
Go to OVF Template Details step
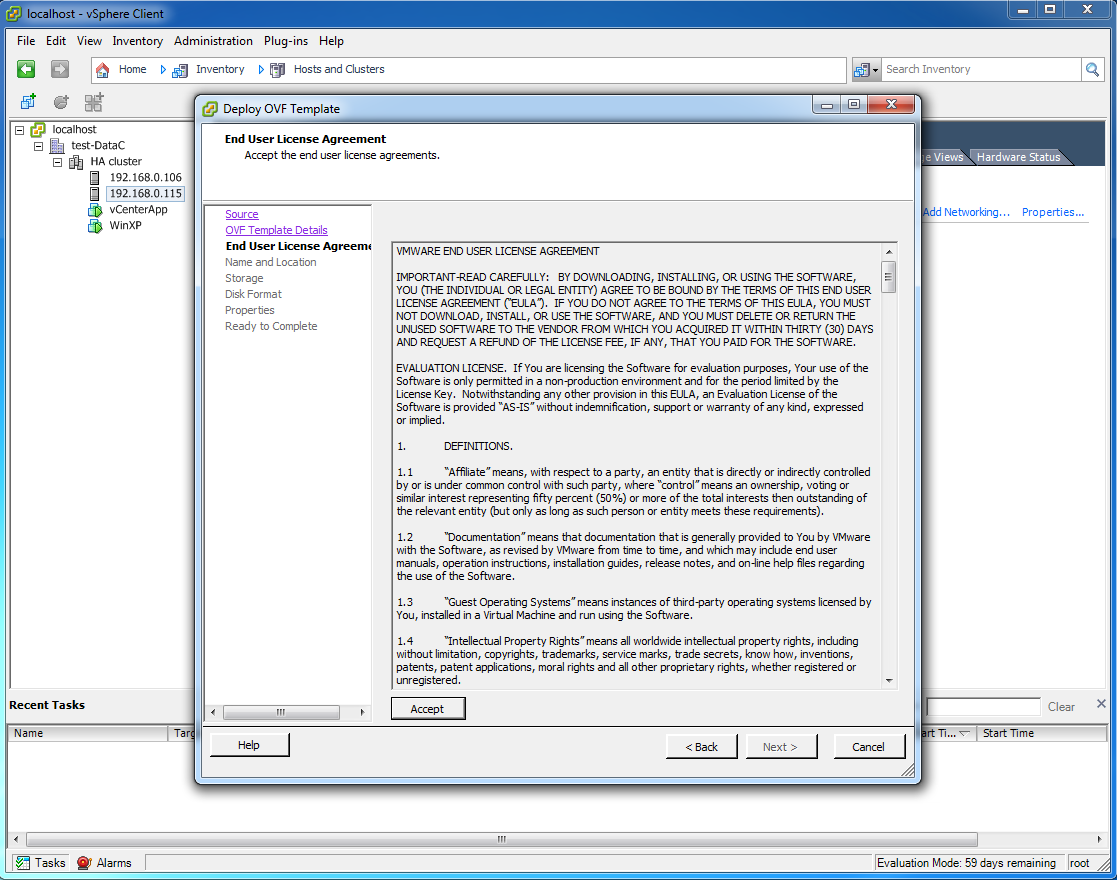pyautogui.click(x=276, y=230)
